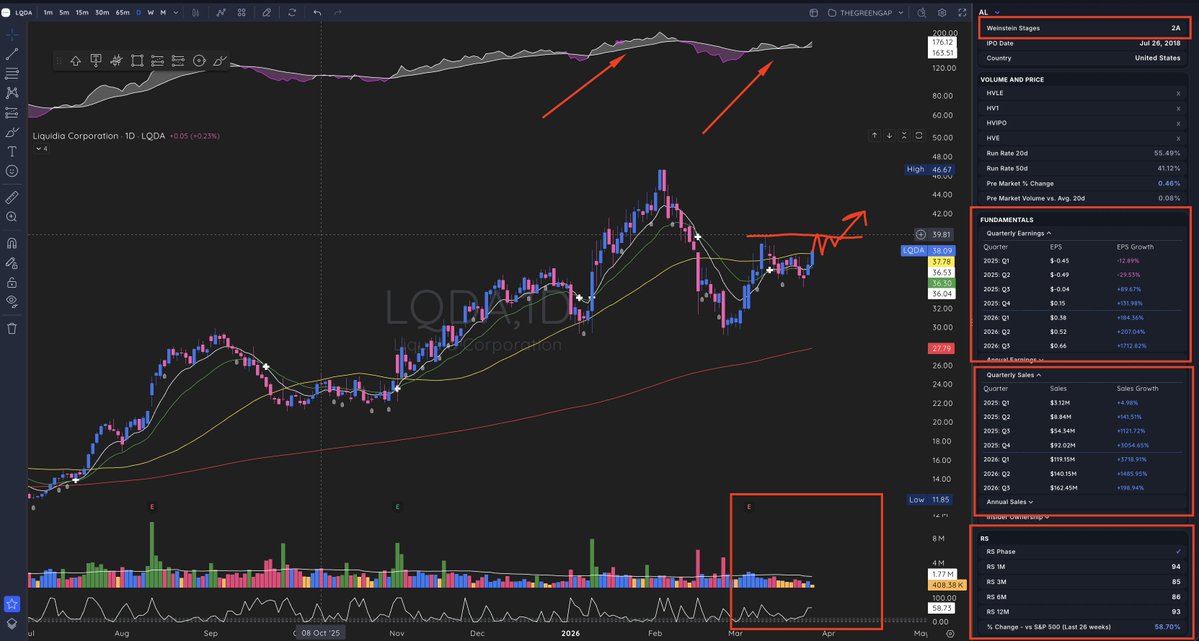1199x641 pixels.
Task: Toggle hide all drawings eye icon
Action: [x=12, y=301]
